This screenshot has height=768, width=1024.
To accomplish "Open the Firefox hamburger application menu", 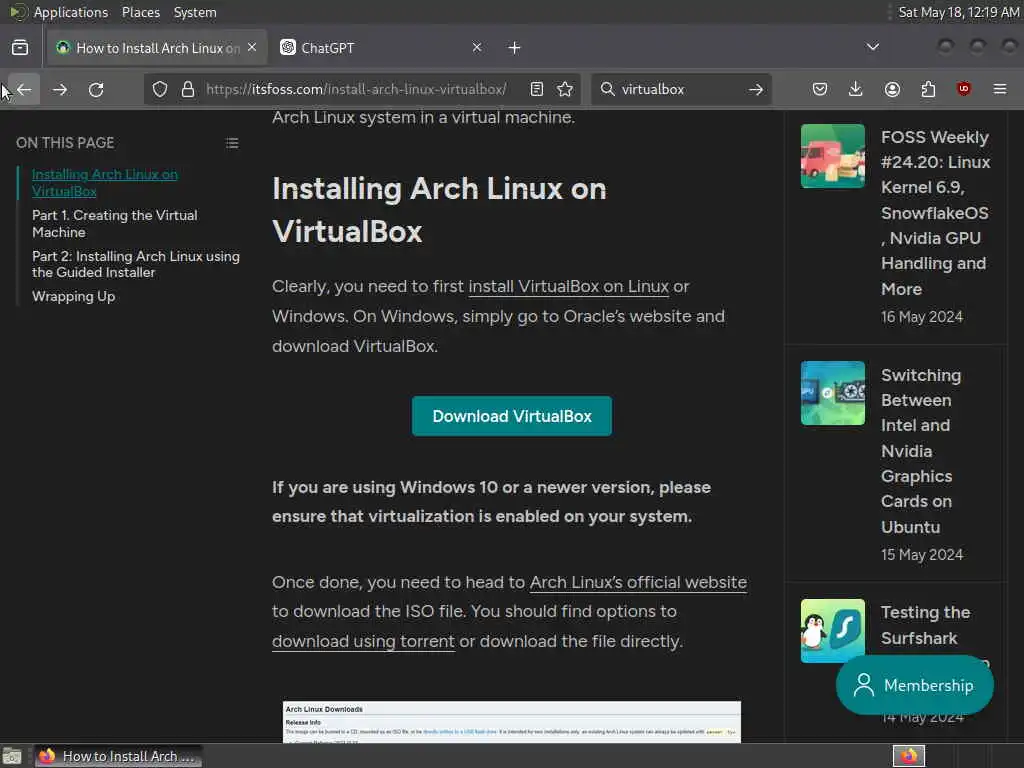I will click(1000, 89).
